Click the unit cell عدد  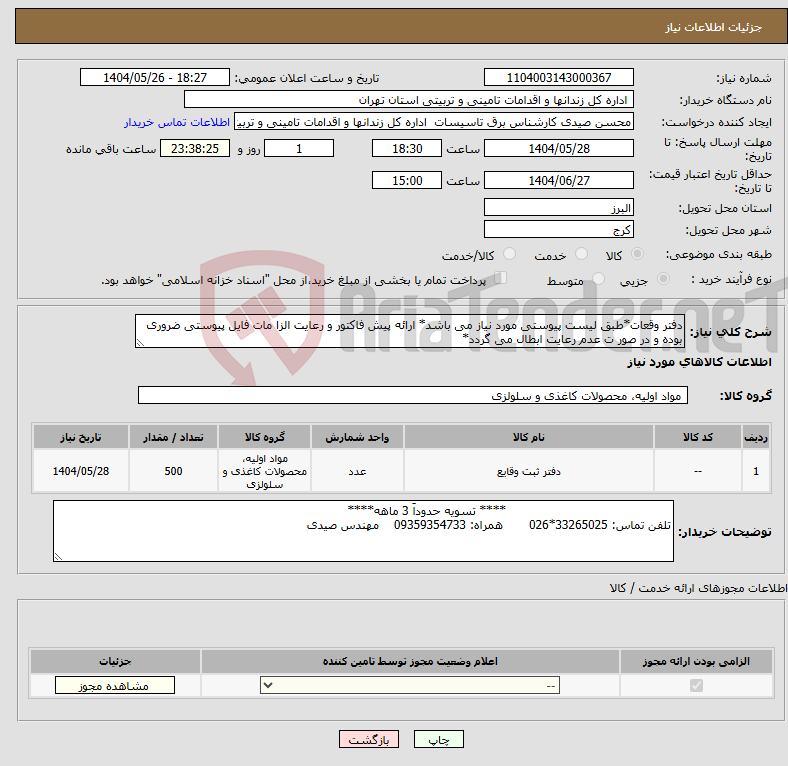point(357,471)
